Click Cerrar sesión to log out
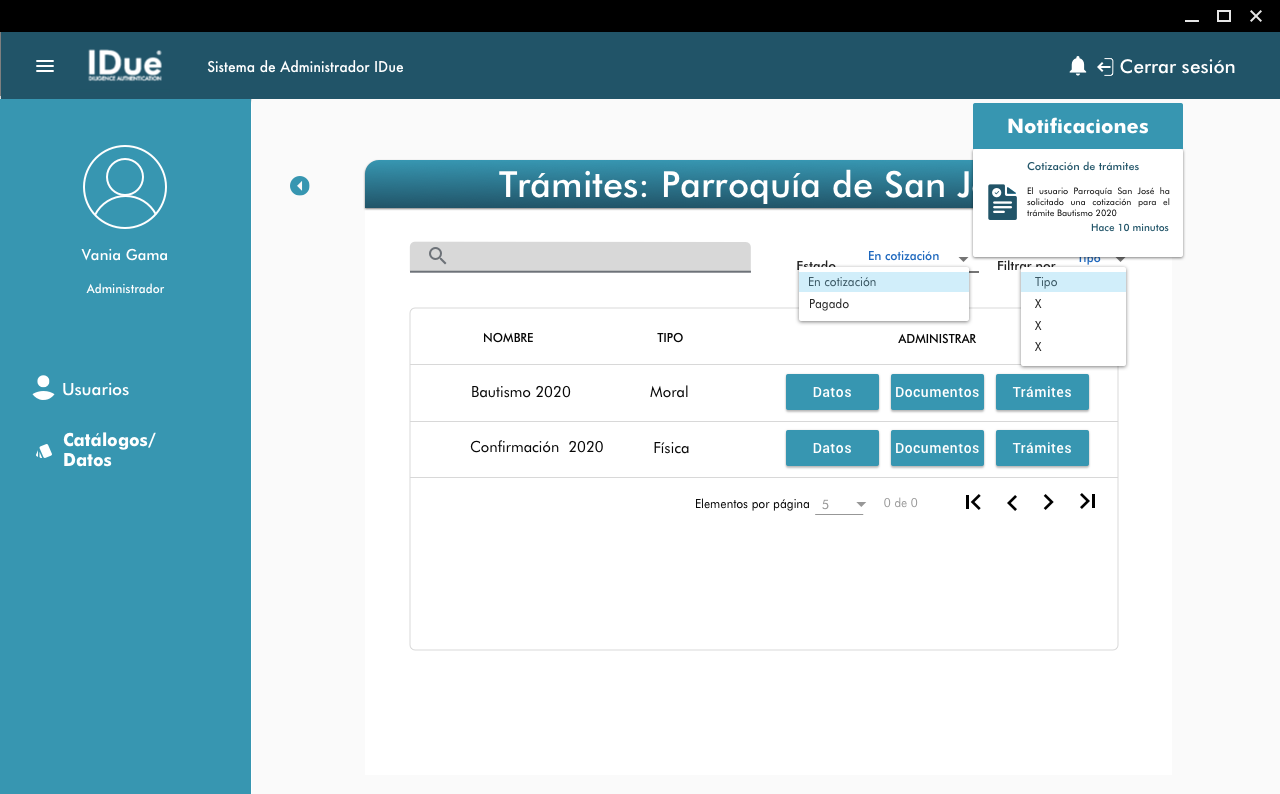This screenshot has height=794, width=1280. point(1176,67)
